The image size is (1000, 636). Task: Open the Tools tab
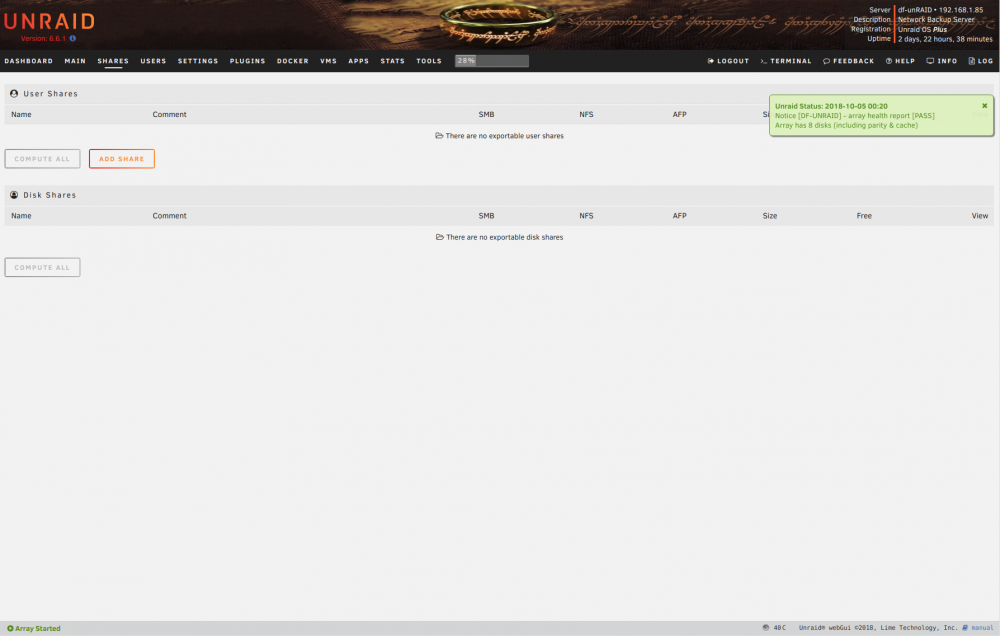click(429, 61)
